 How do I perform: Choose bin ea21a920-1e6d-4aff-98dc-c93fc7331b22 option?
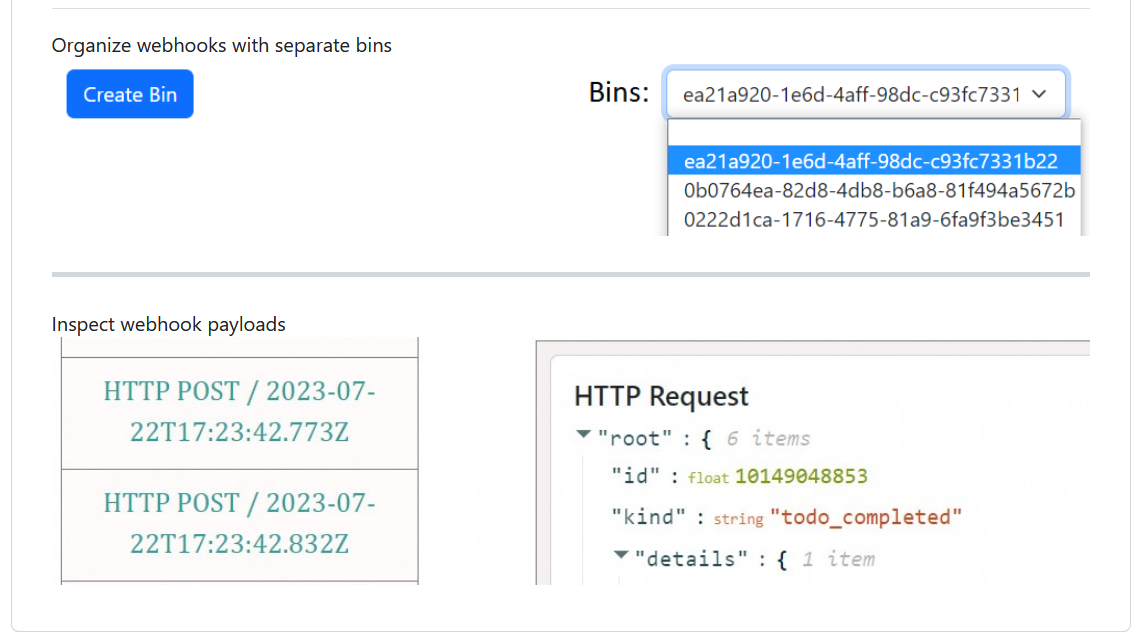pyautogui.click(x=874, y=161)
